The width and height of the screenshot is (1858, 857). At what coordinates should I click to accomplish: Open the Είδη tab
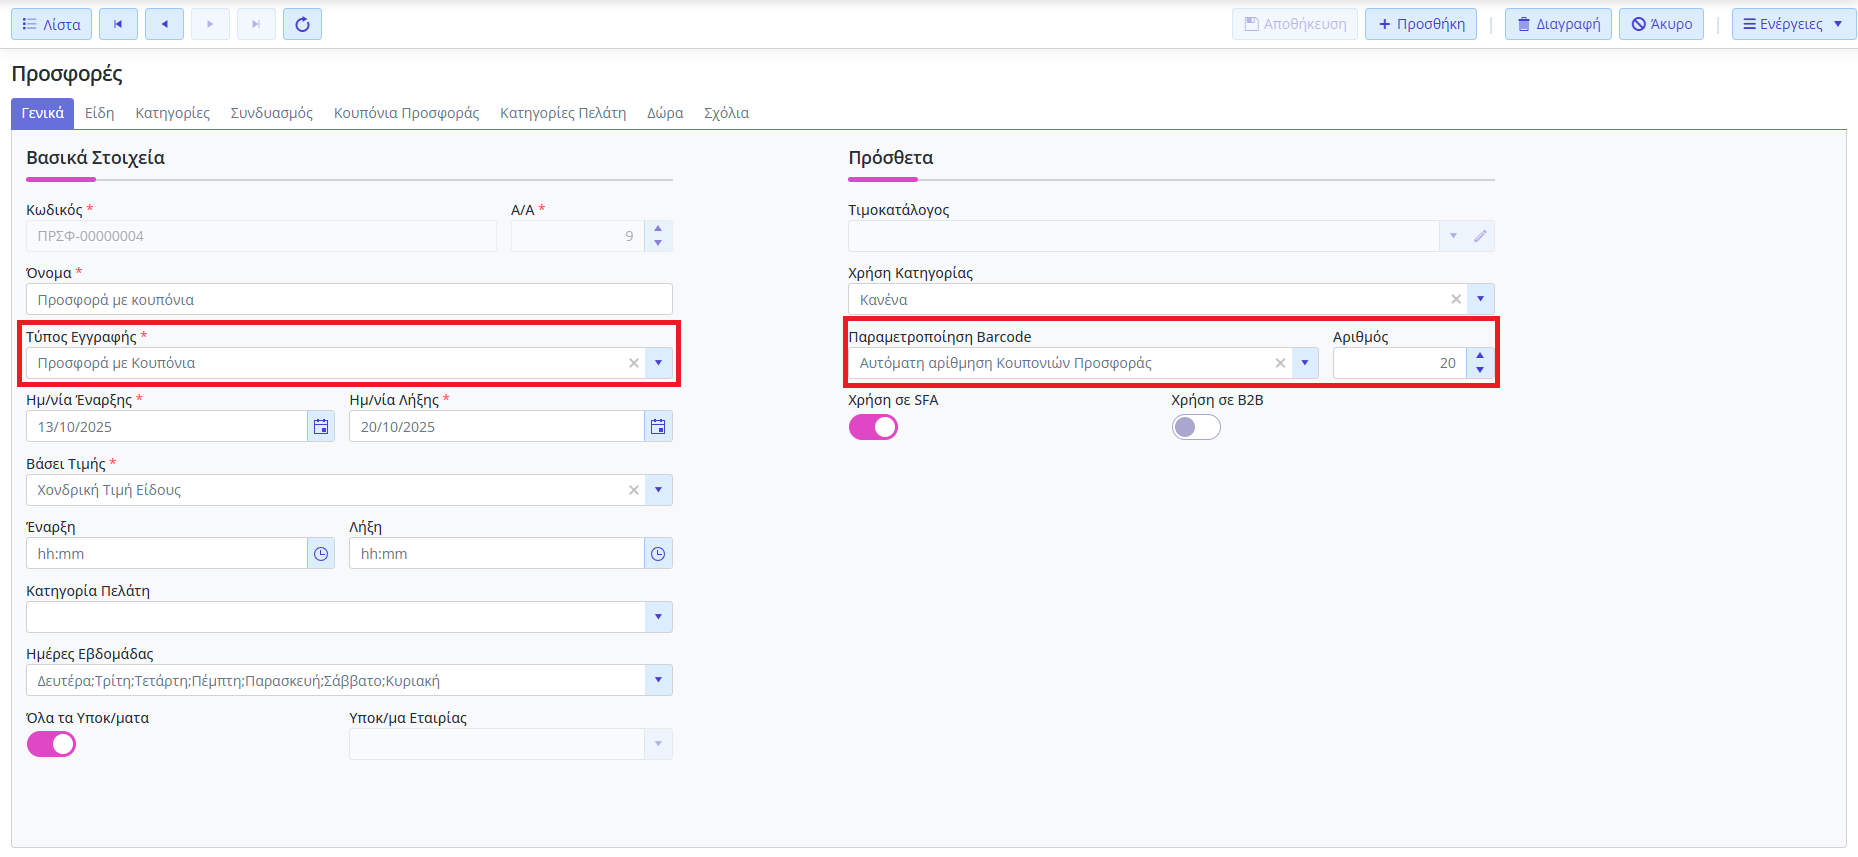tap(99, 113)
